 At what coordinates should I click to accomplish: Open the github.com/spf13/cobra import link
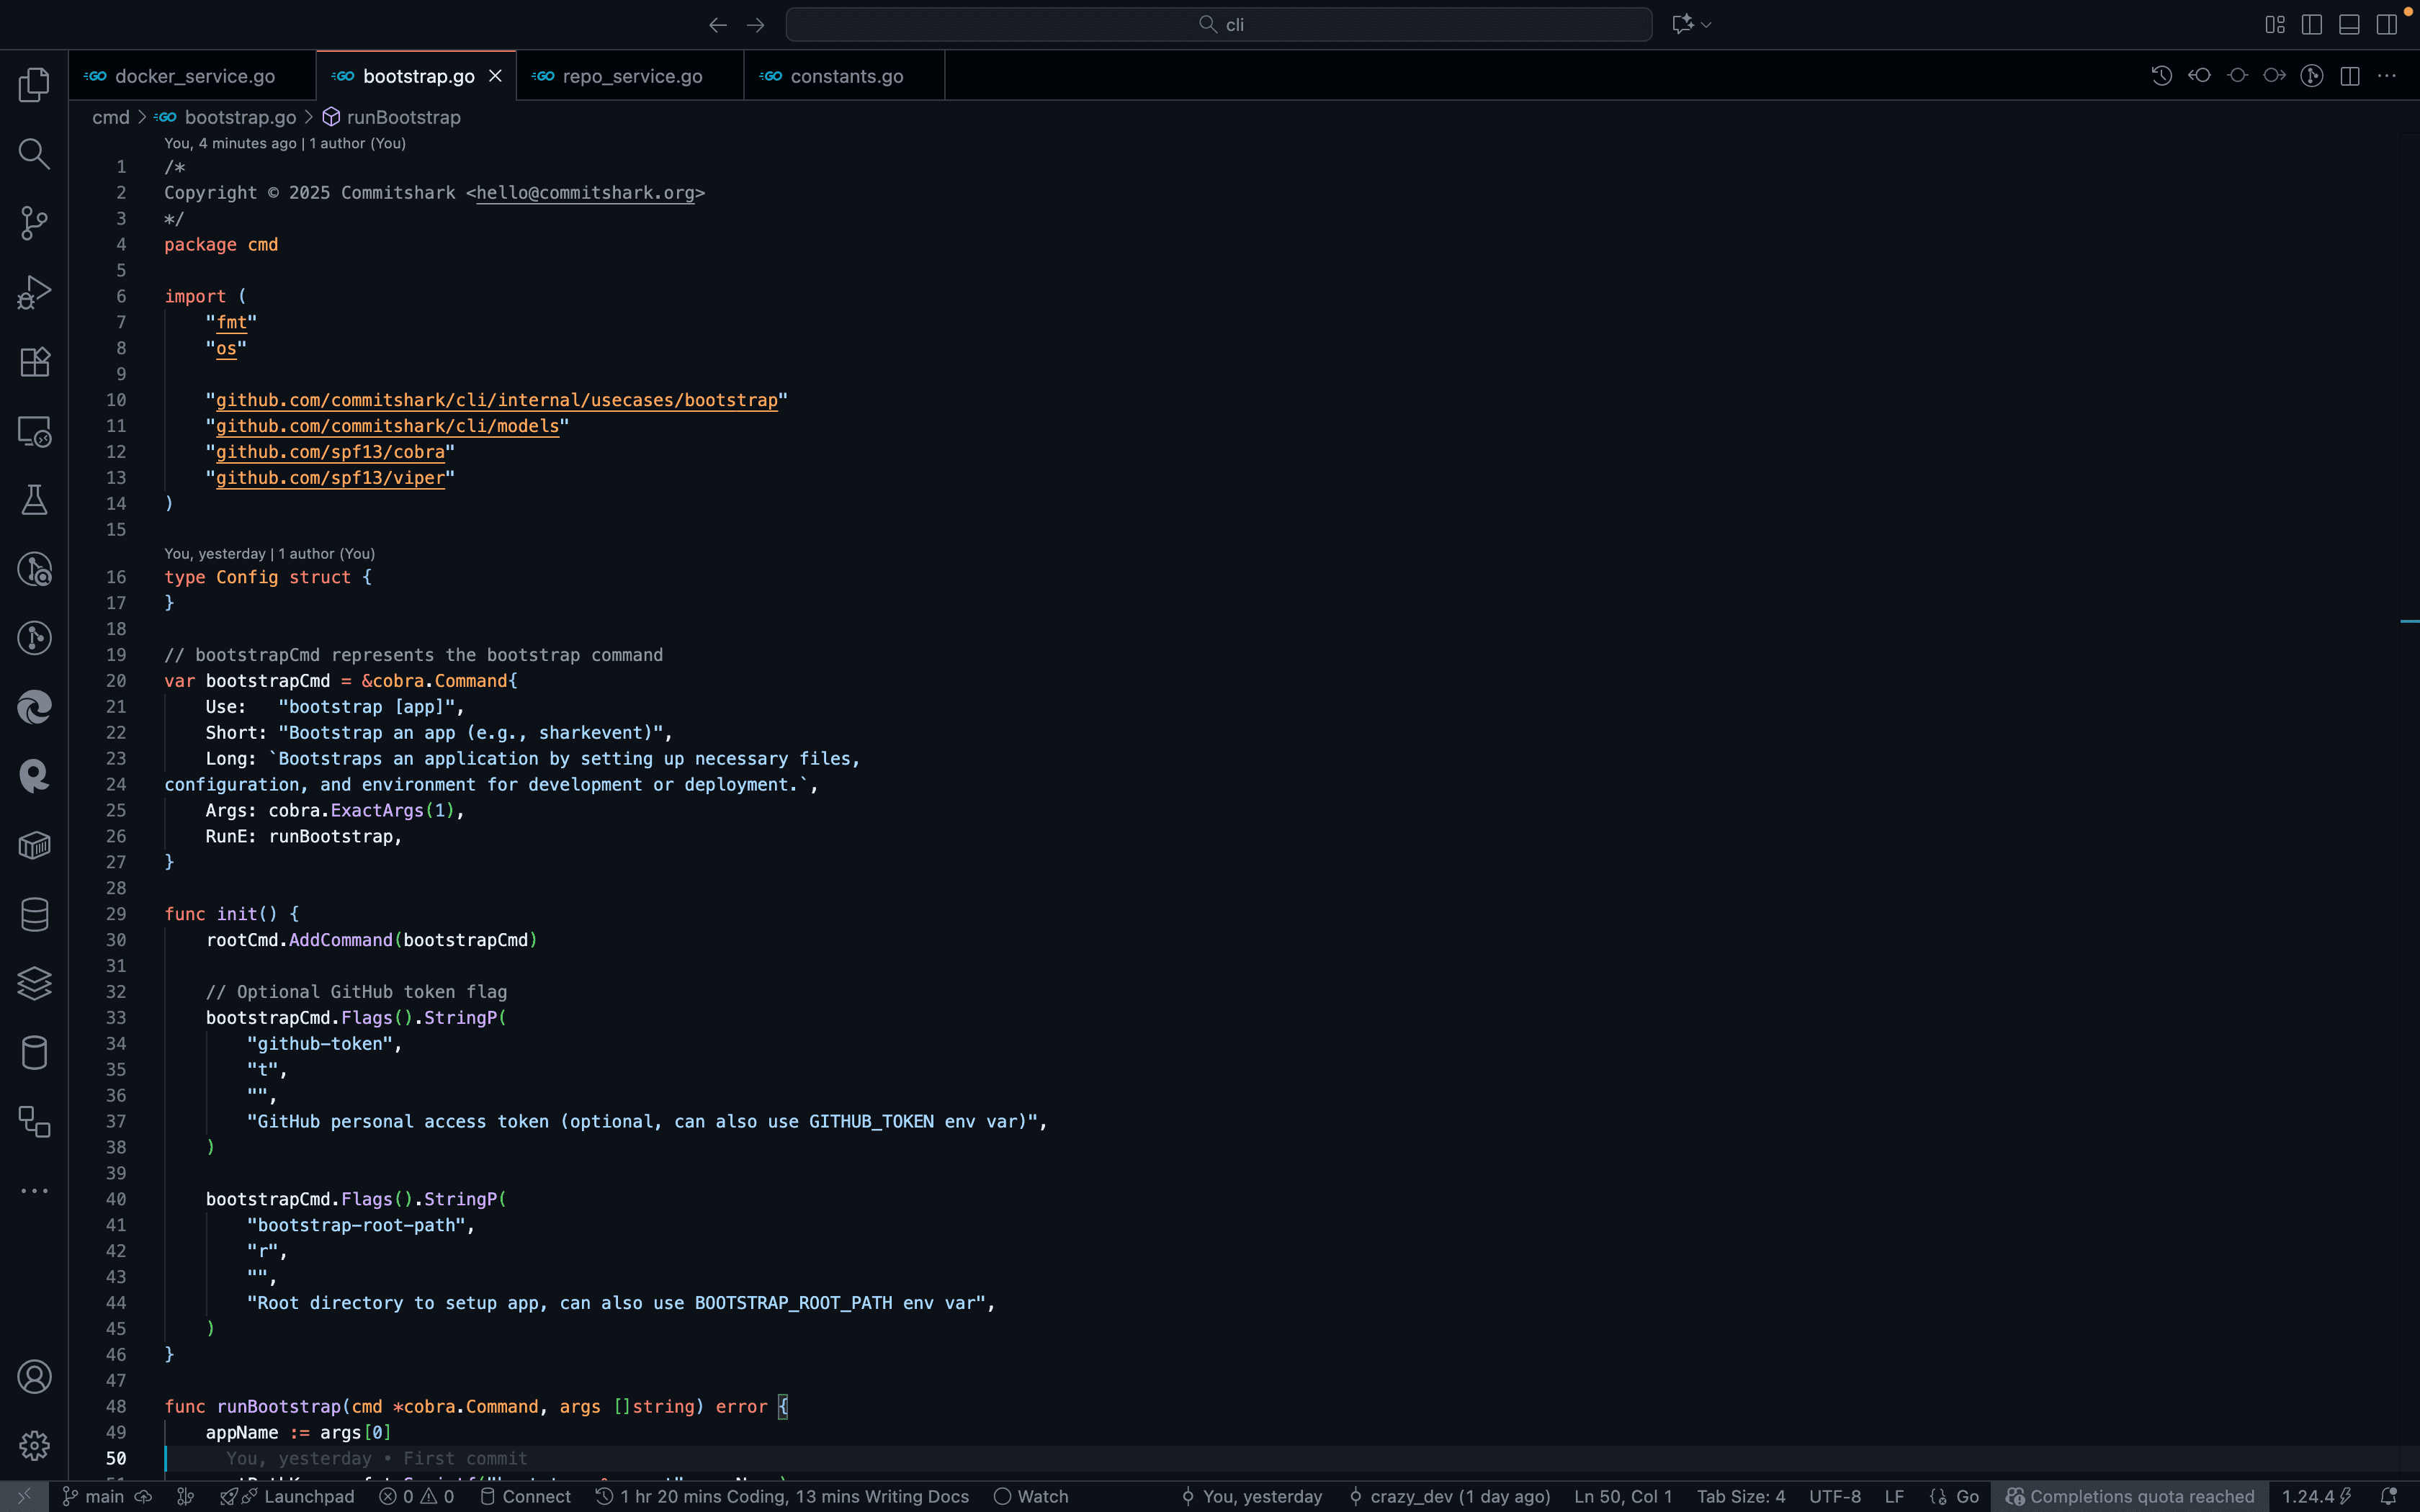(330, 452)
